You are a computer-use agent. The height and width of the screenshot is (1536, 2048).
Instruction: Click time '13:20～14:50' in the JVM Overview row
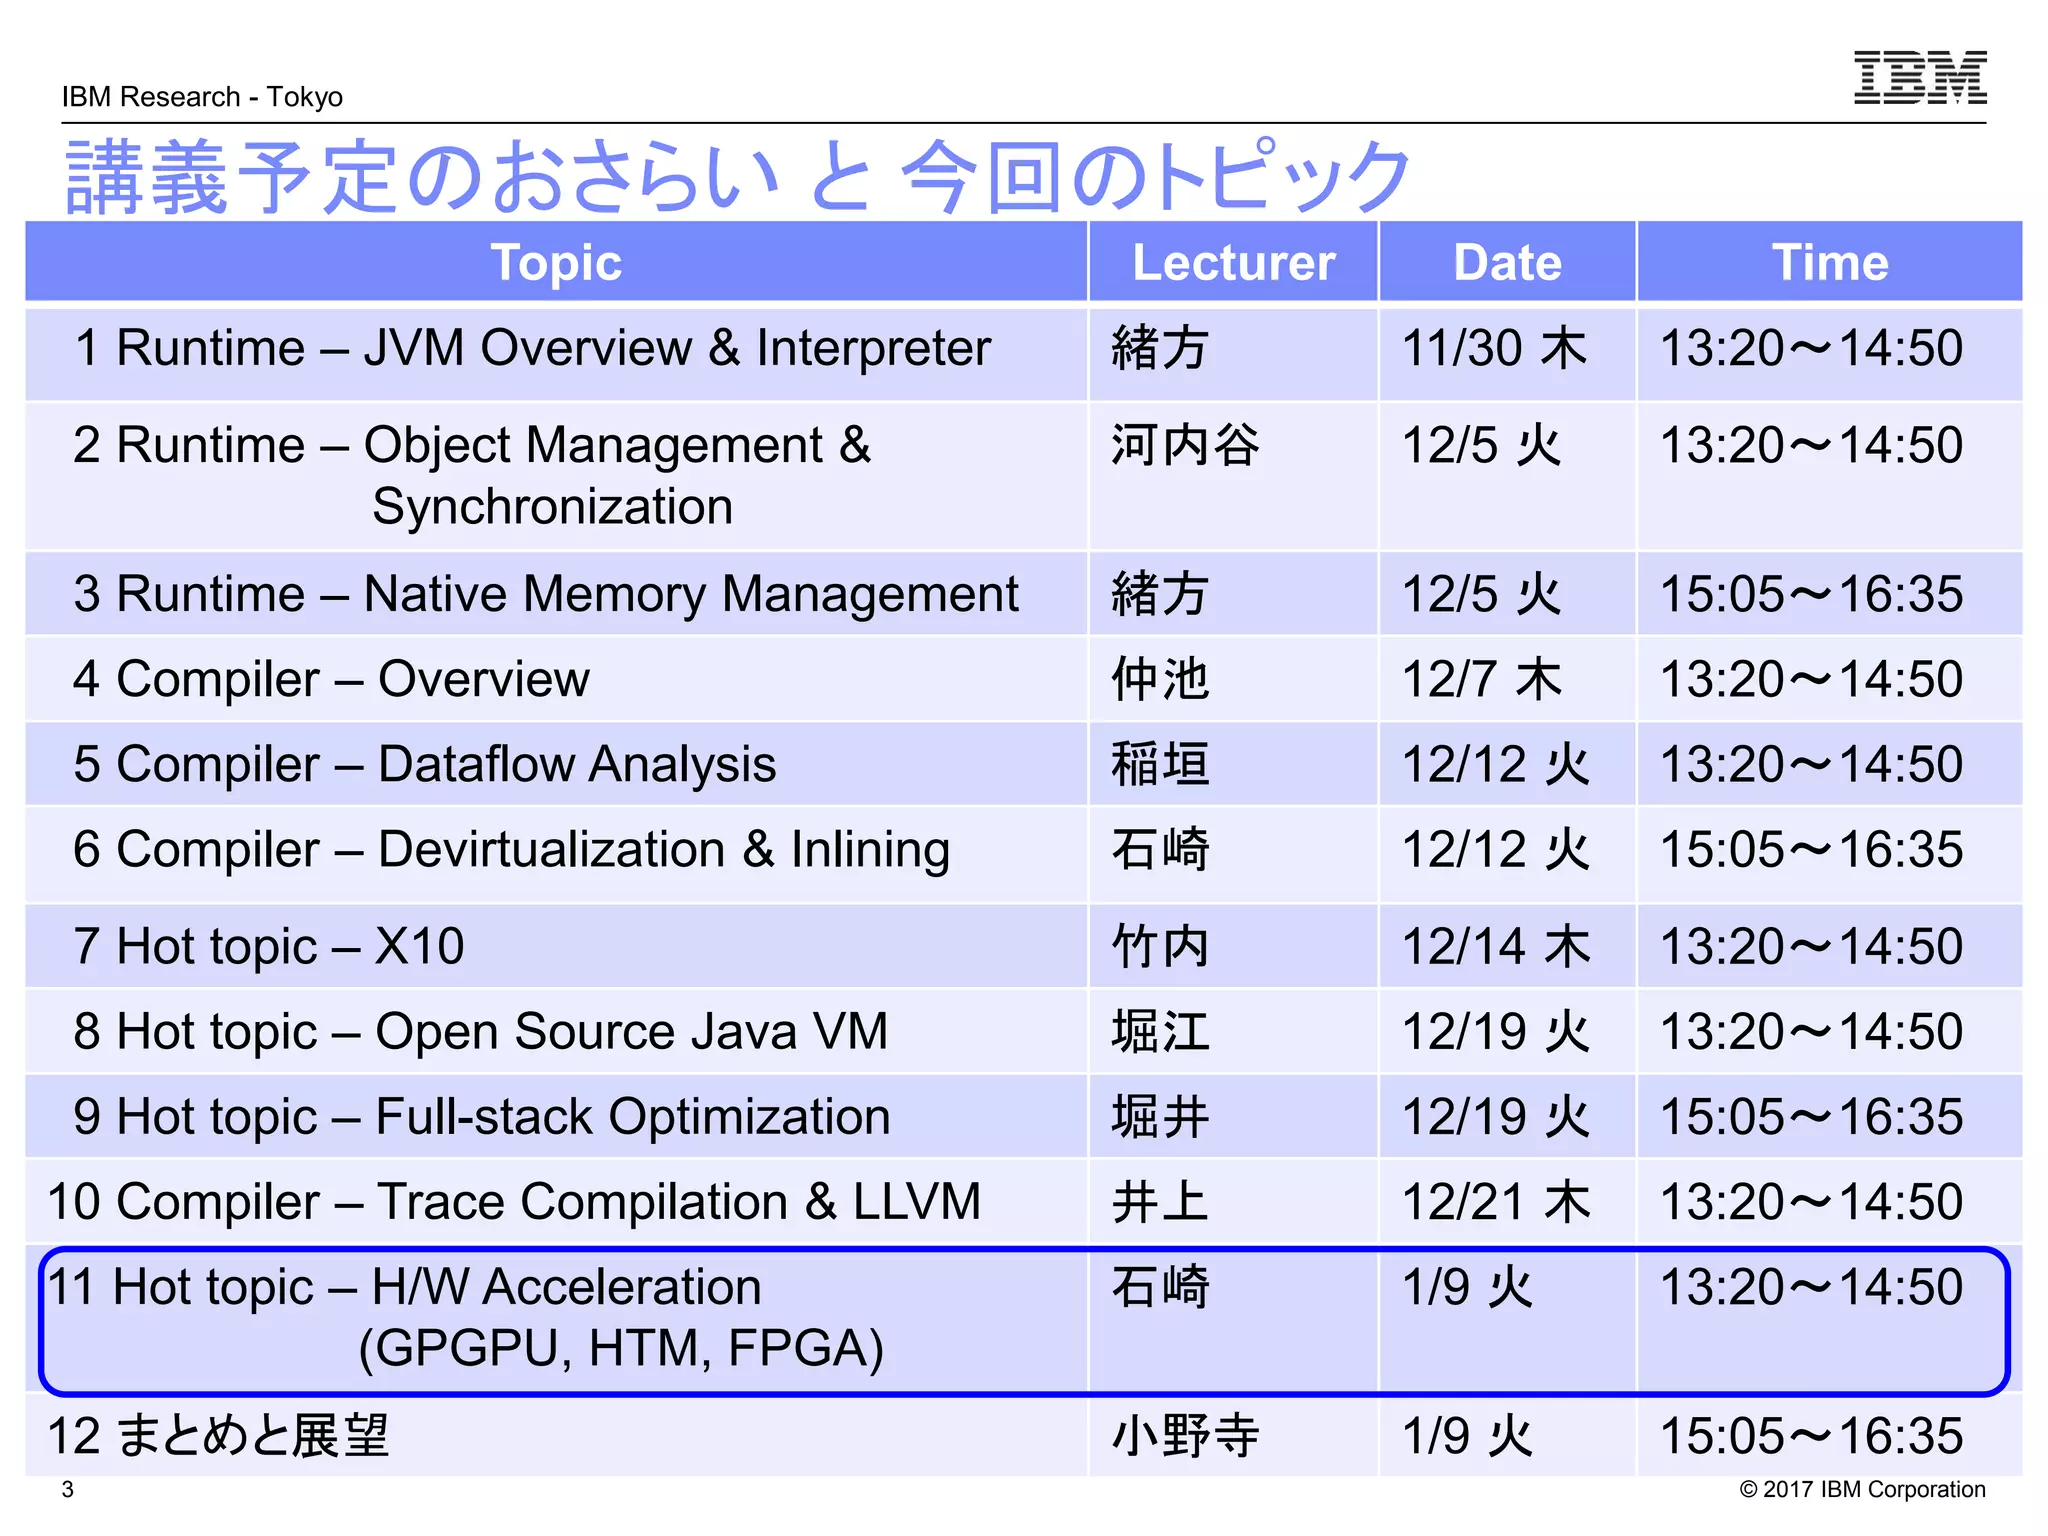click(x=1811, y=349)
